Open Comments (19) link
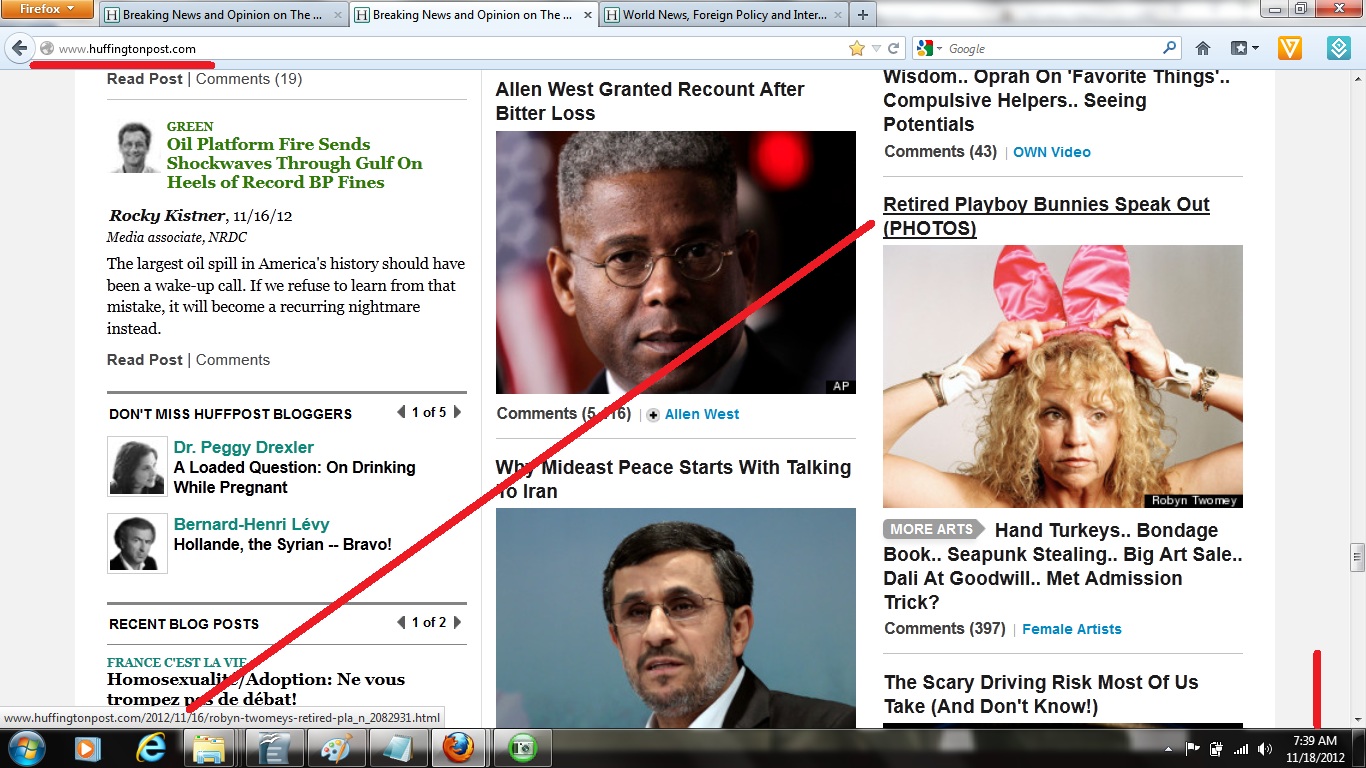This screenshot has height=768, width=1366. pyautogui.click(x=249, y=79)
